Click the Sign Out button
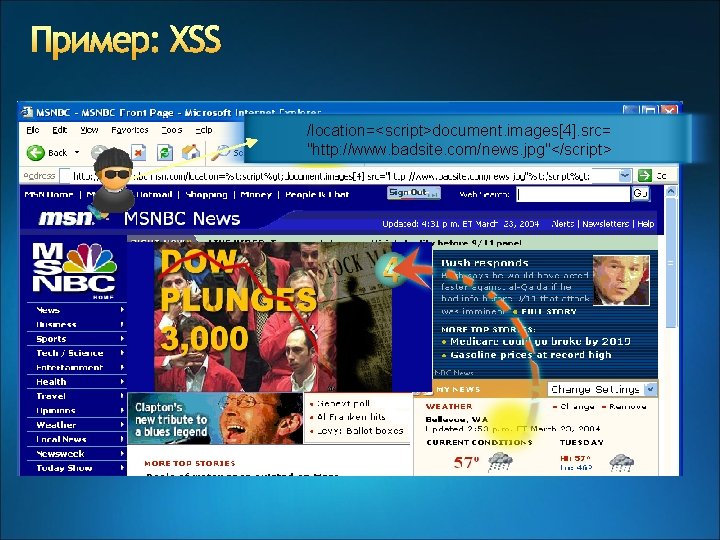The height and width of the screenshot is (540, 720). pyautogui.click(x=414, y=193)
